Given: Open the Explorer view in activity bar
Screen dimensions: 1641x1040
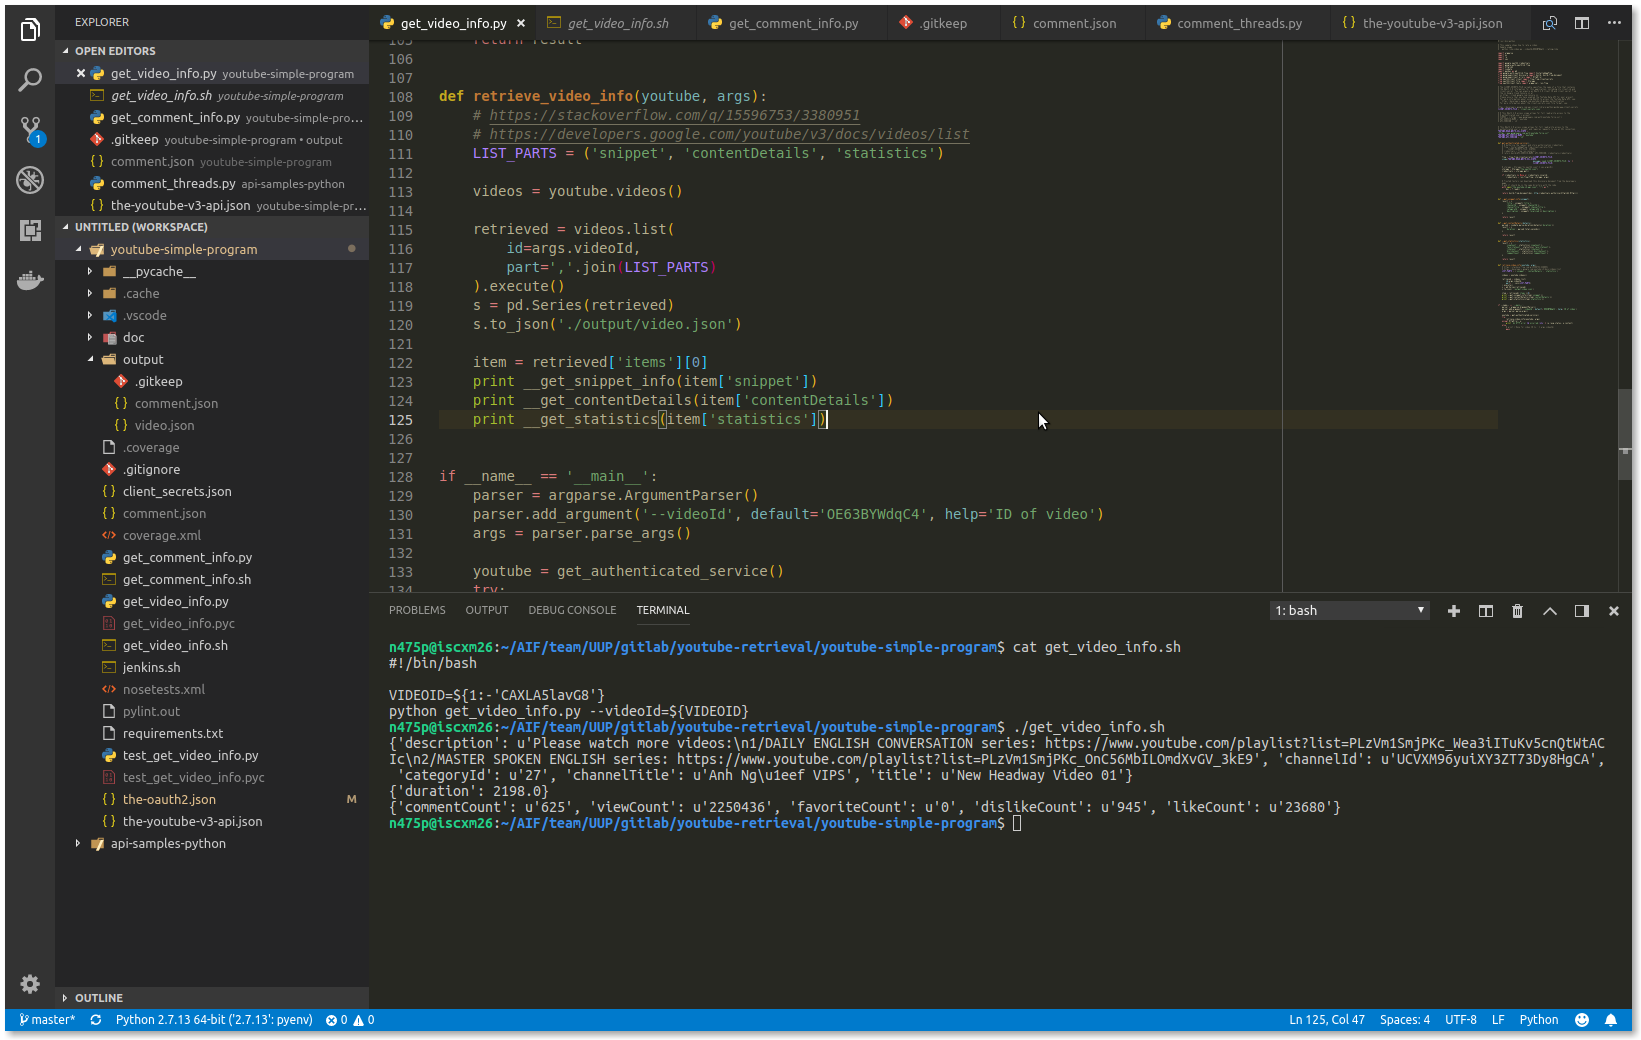Looking at the screenshot, I should point(30,30).
